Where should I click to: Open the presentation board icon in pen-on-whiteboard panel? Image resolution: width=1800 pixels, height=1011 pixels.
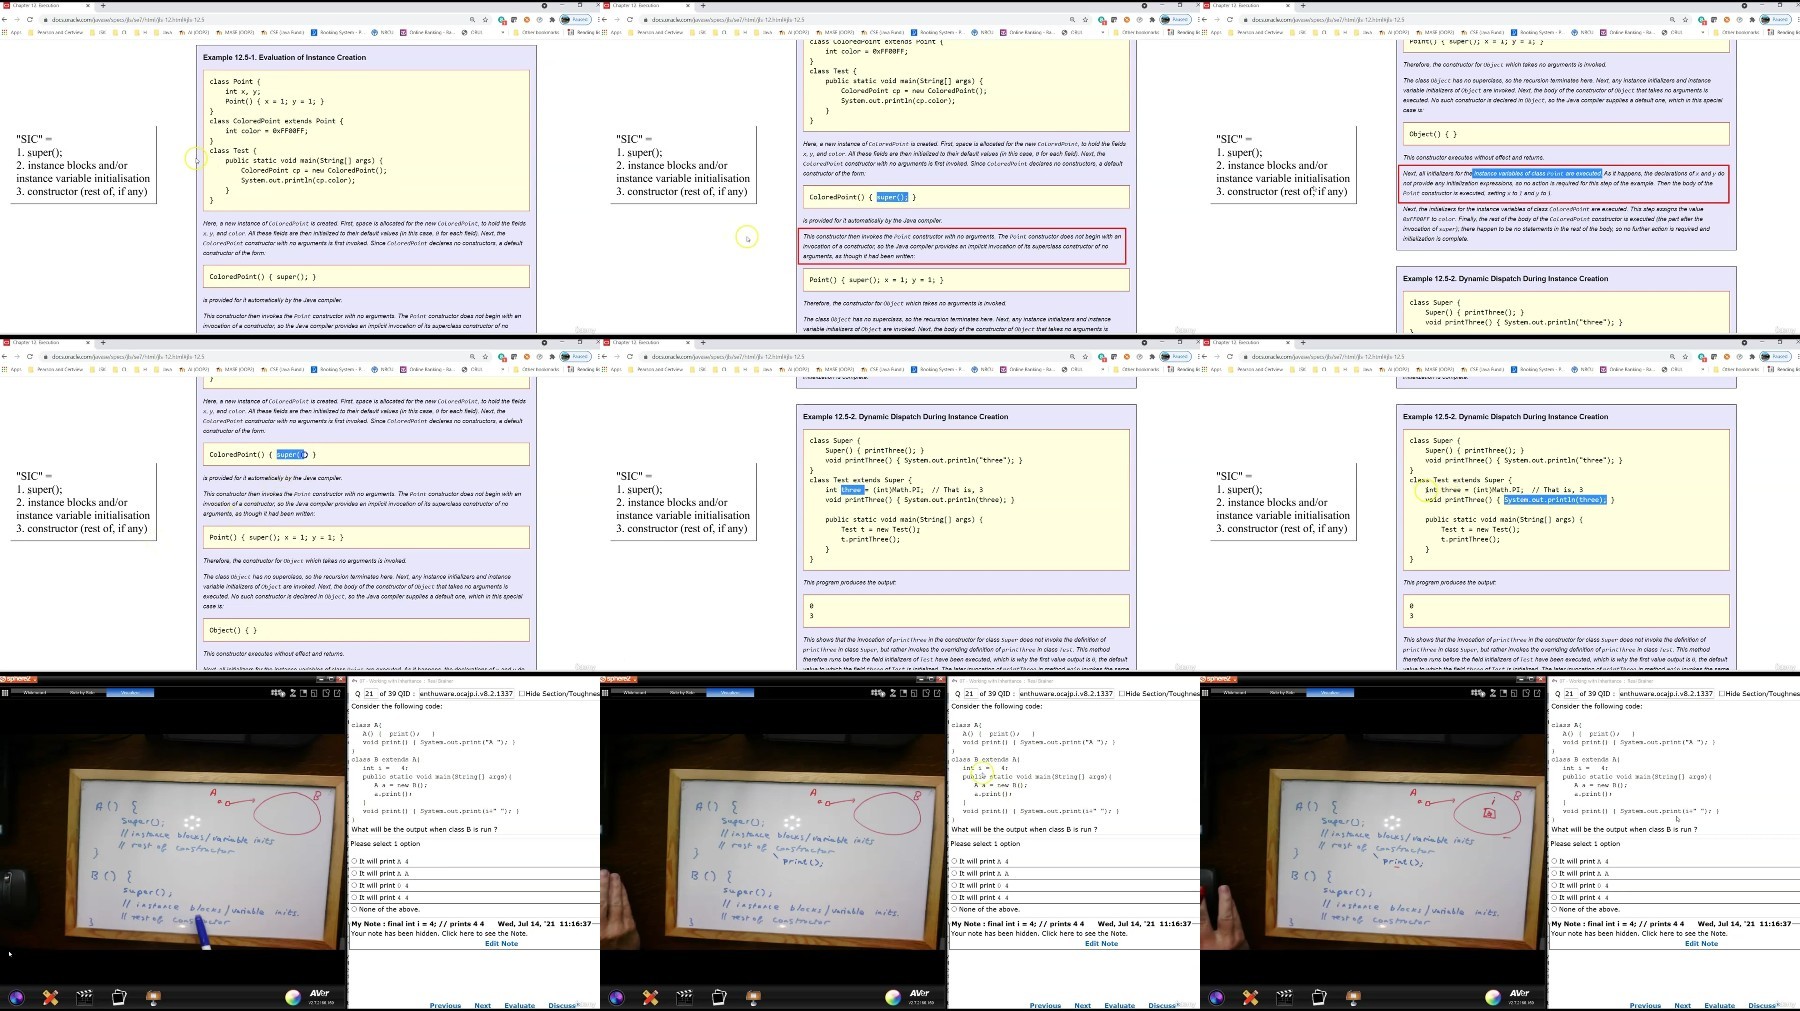pos(153,997)
